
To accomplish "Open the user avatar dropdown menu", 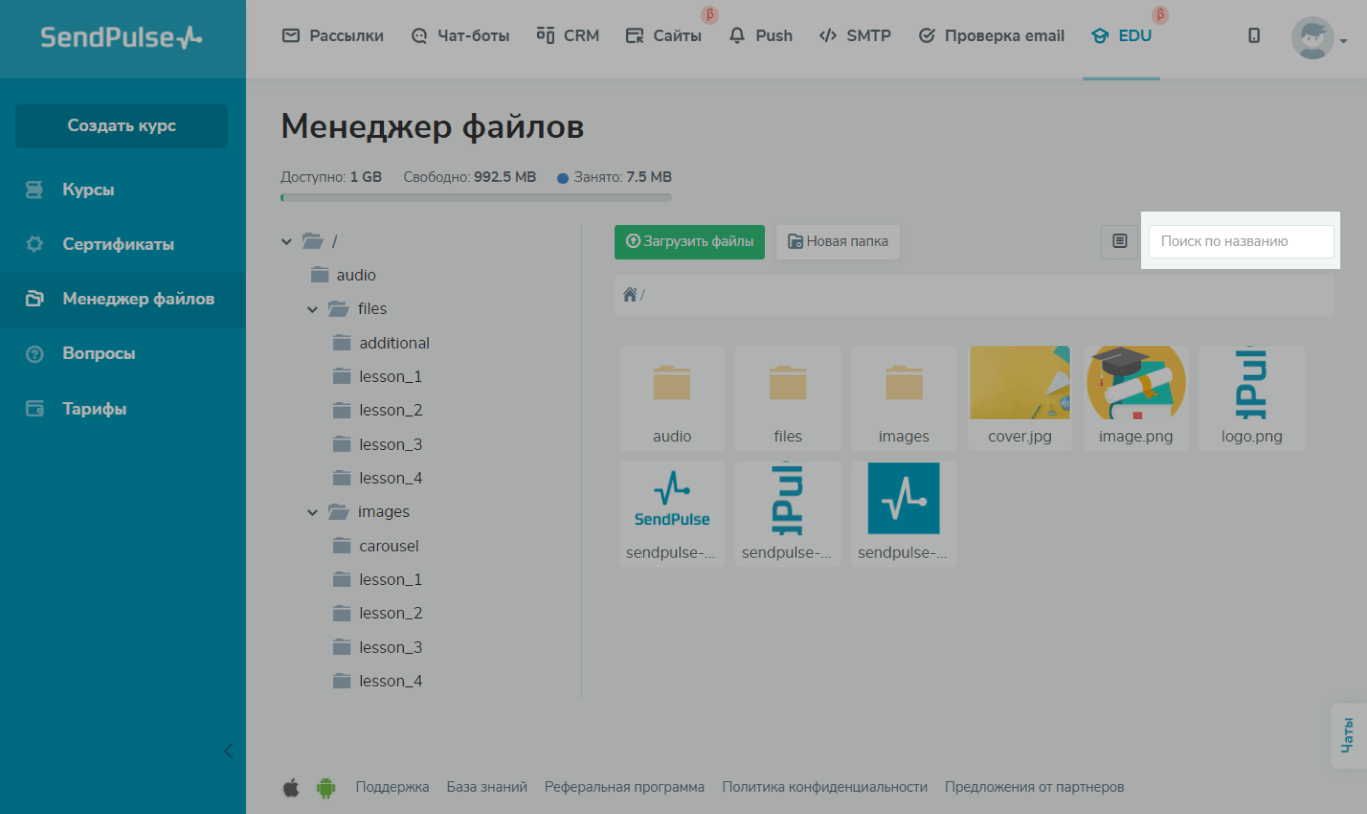I will [x=1319, y=38].
